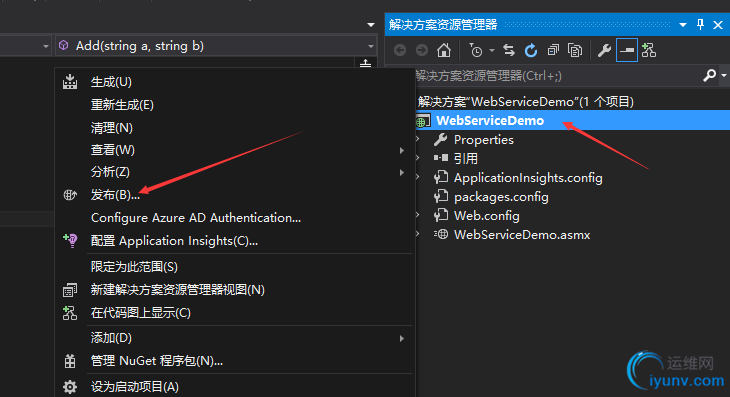
Task: Select packages.config file
Action: coord(501,197)
